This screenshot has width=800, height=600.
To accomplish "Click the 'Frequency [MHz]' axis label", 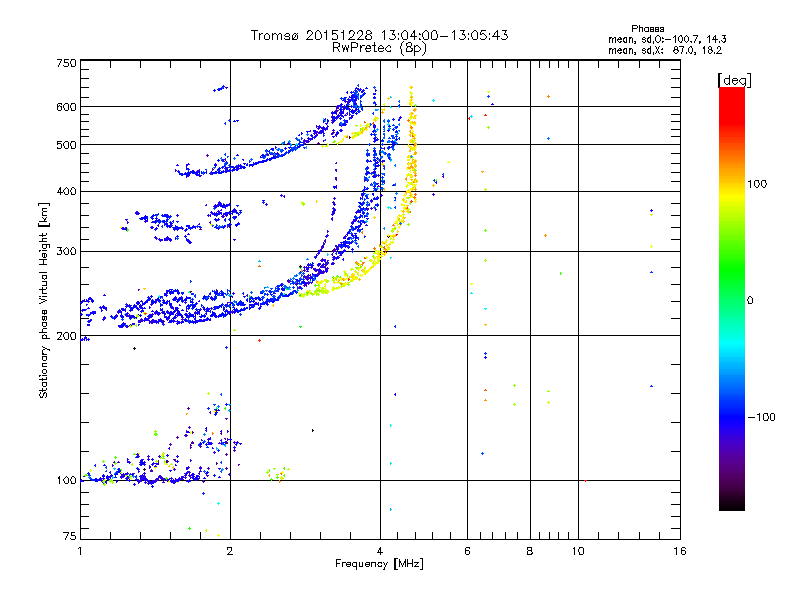I will pyautogui.click(x=379, y=564).
